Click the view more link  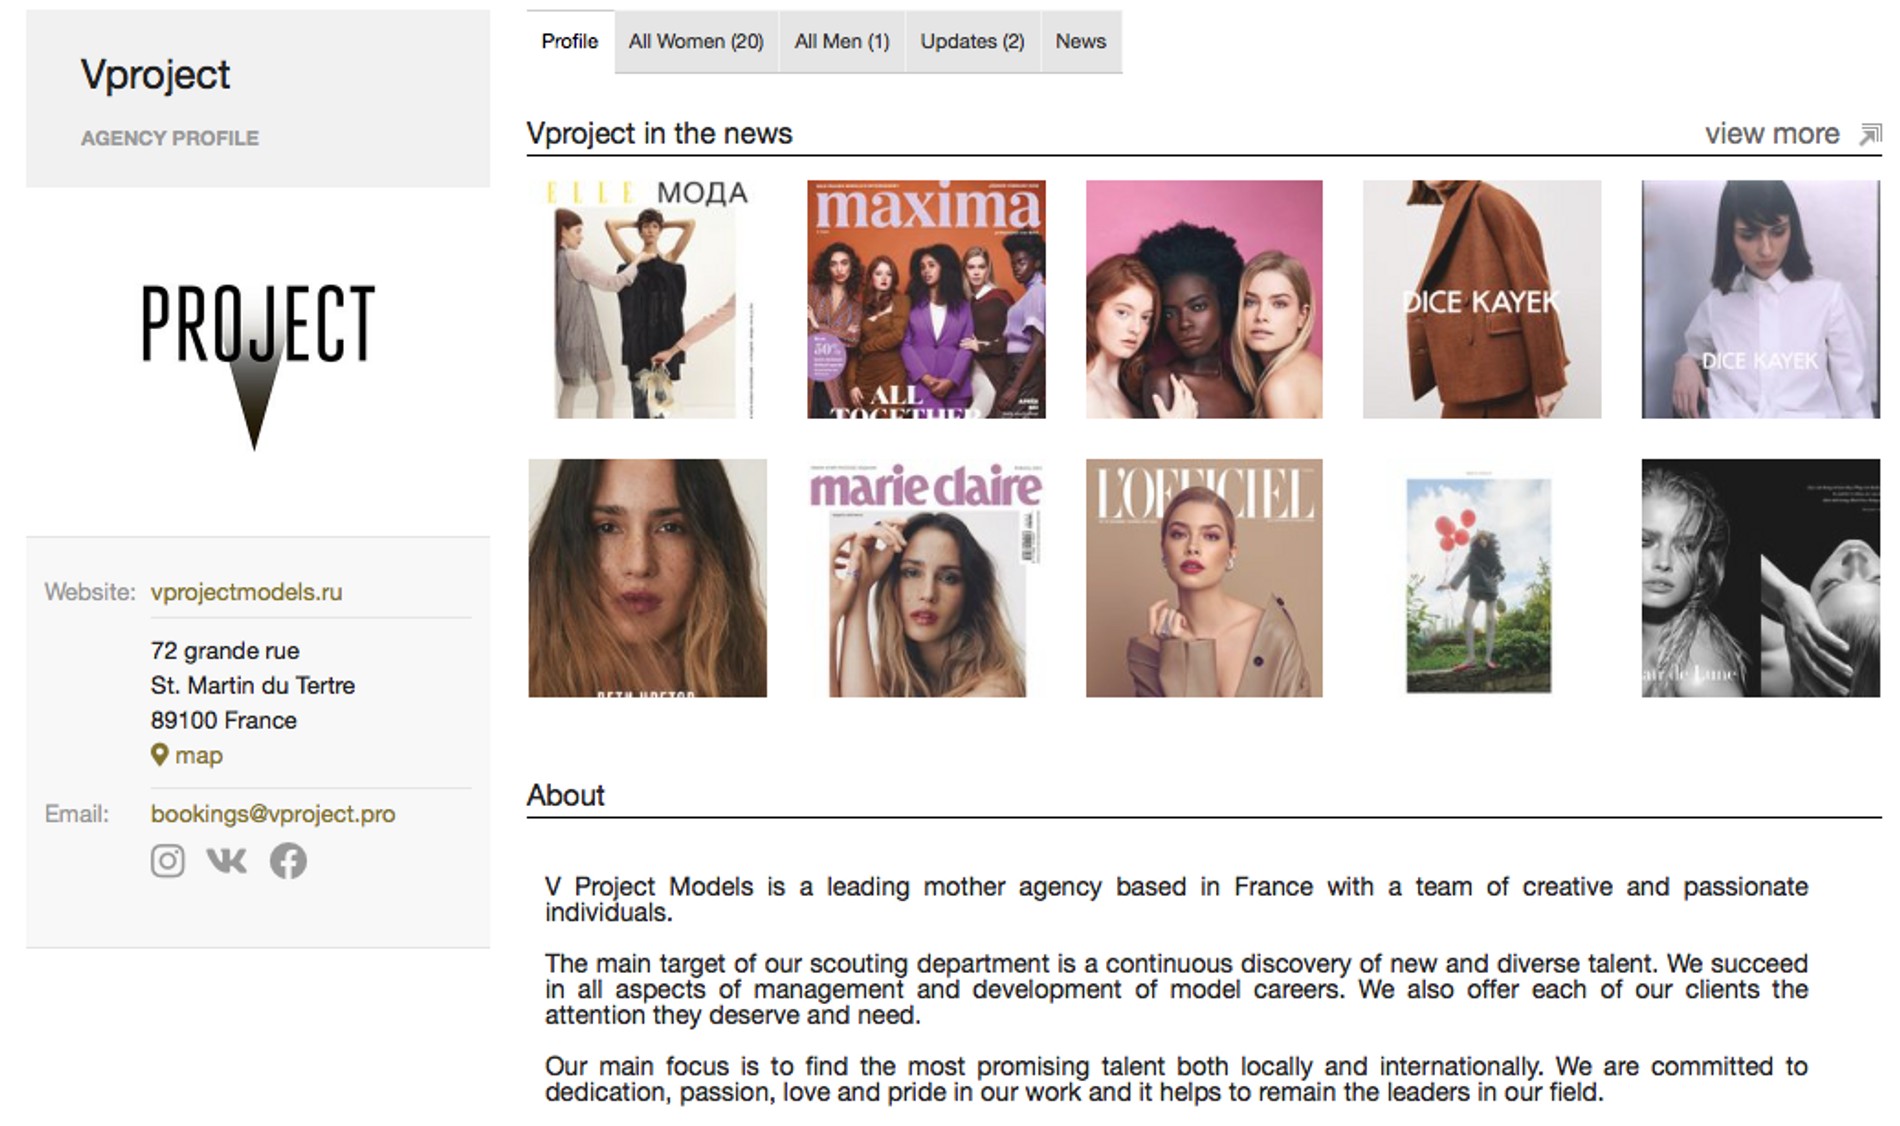1770,132
